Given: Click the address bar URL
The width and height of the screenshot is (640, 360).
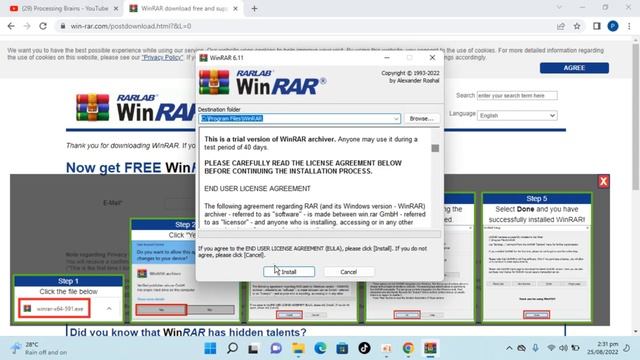Looking at the screenshot, I should pyautogui.click(x=131, y=26).
